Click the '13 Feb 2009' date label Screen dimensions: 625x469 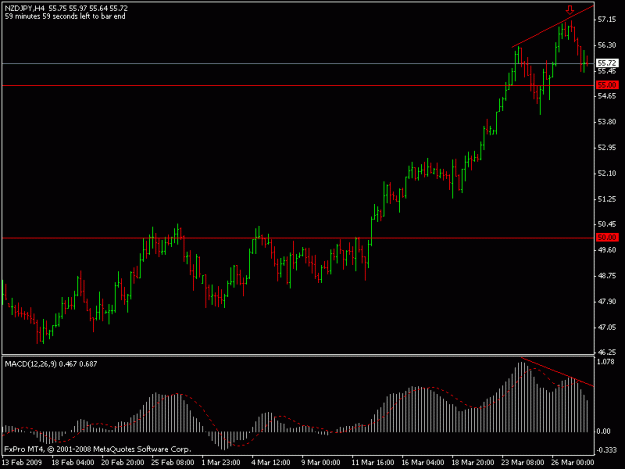pos(22,463)
